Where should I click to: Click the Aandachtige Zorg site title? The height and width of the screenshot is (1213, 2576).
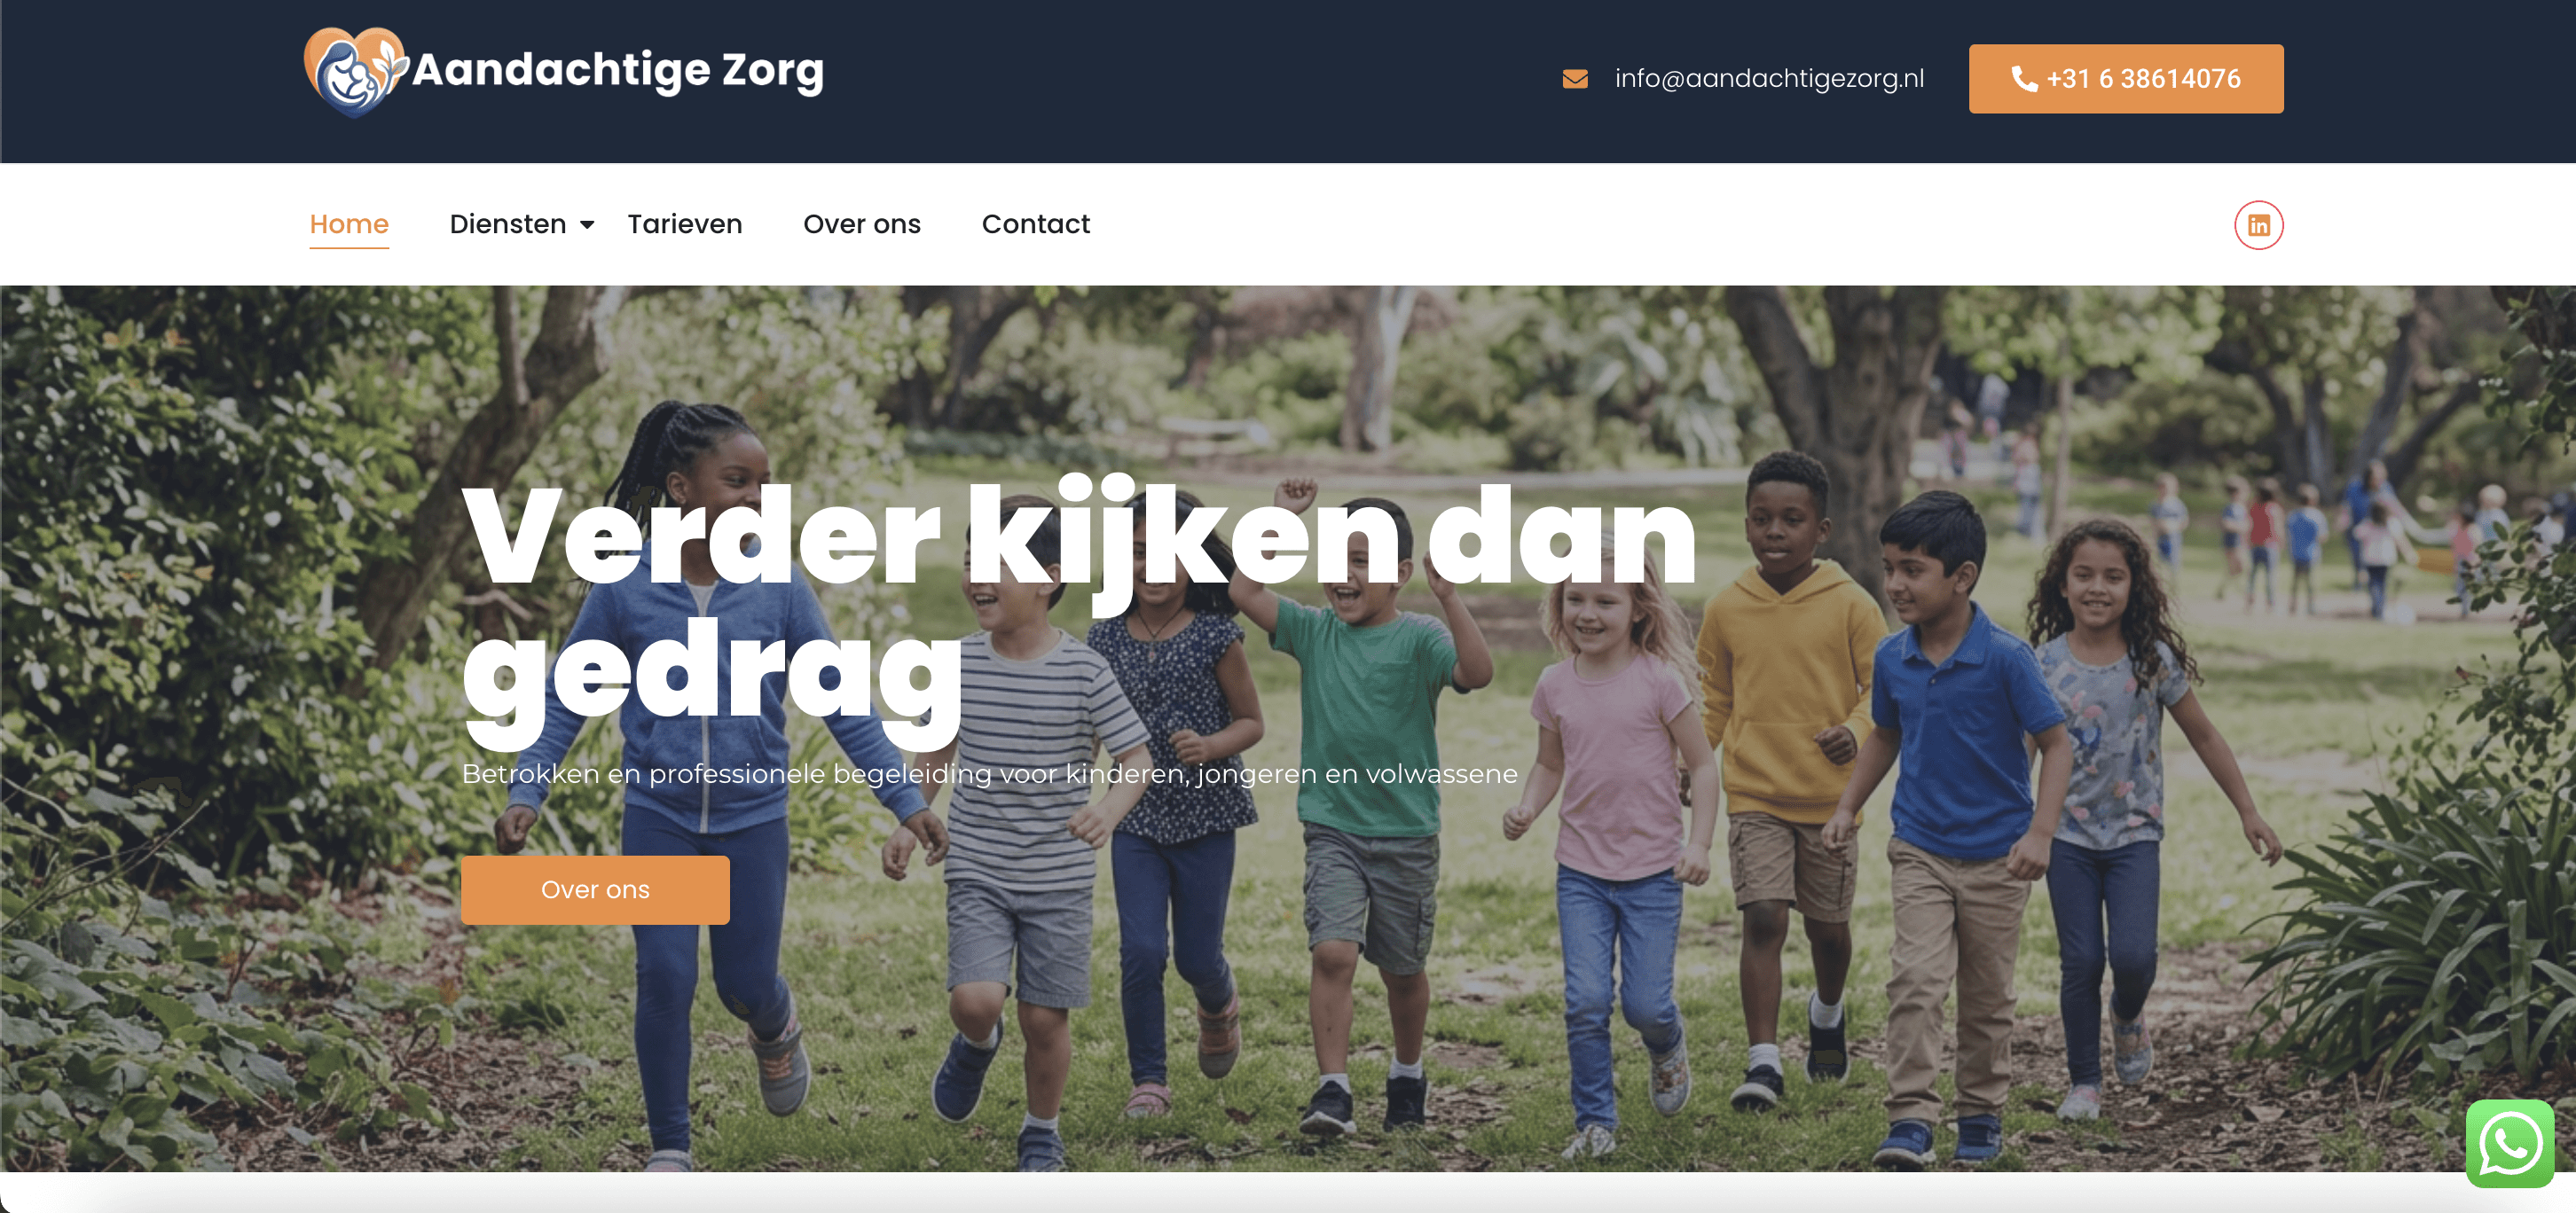[618, 70]
